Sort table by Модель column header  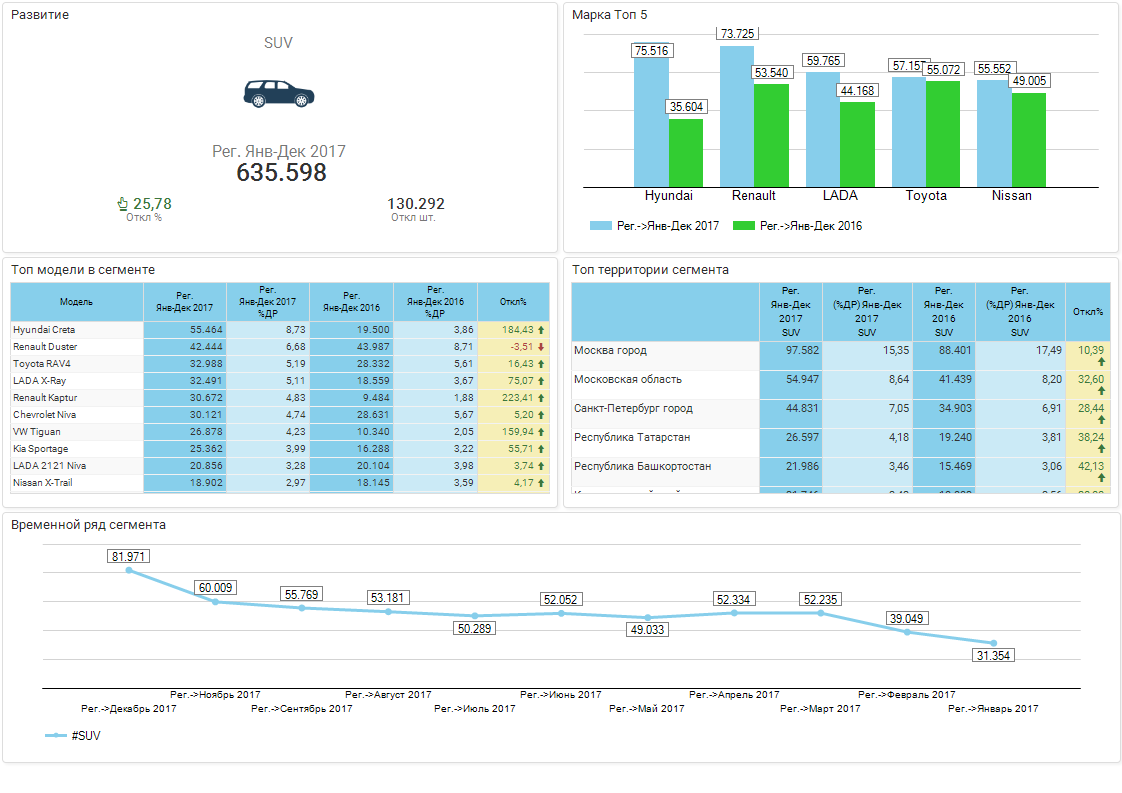(x=77, y=302)
